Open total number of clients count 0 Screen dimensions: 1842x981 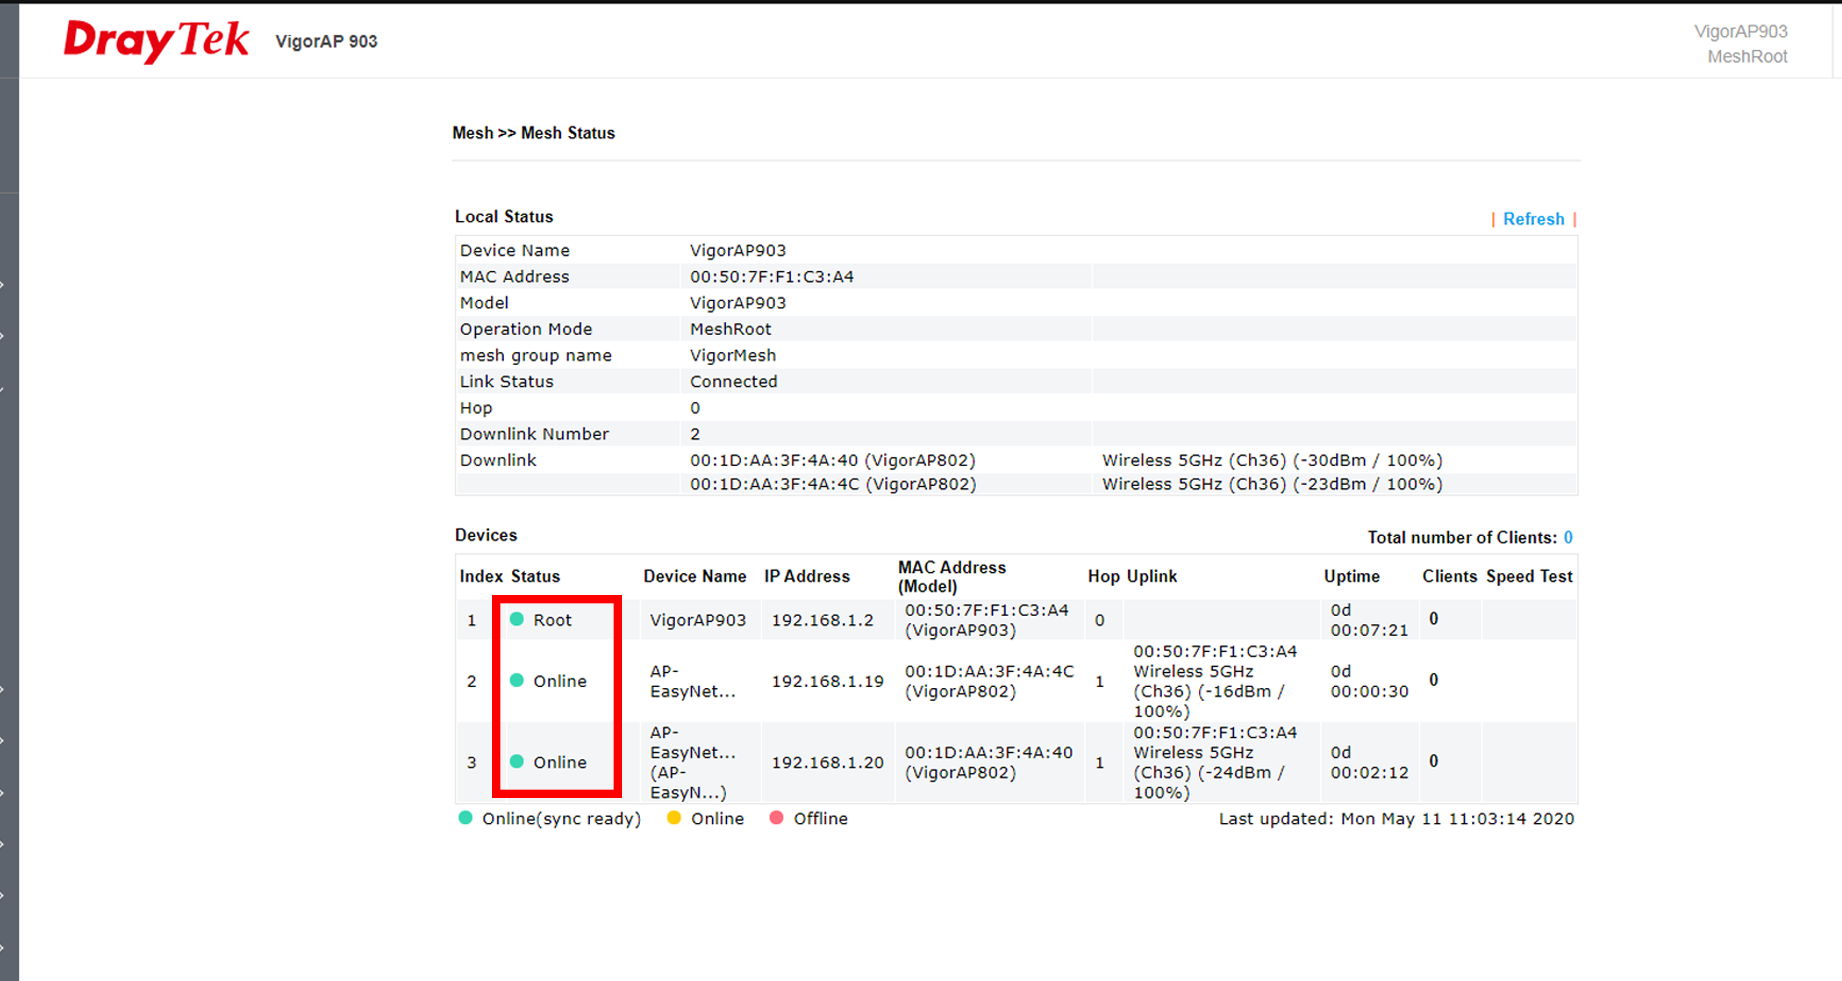tap(1568, 538)
